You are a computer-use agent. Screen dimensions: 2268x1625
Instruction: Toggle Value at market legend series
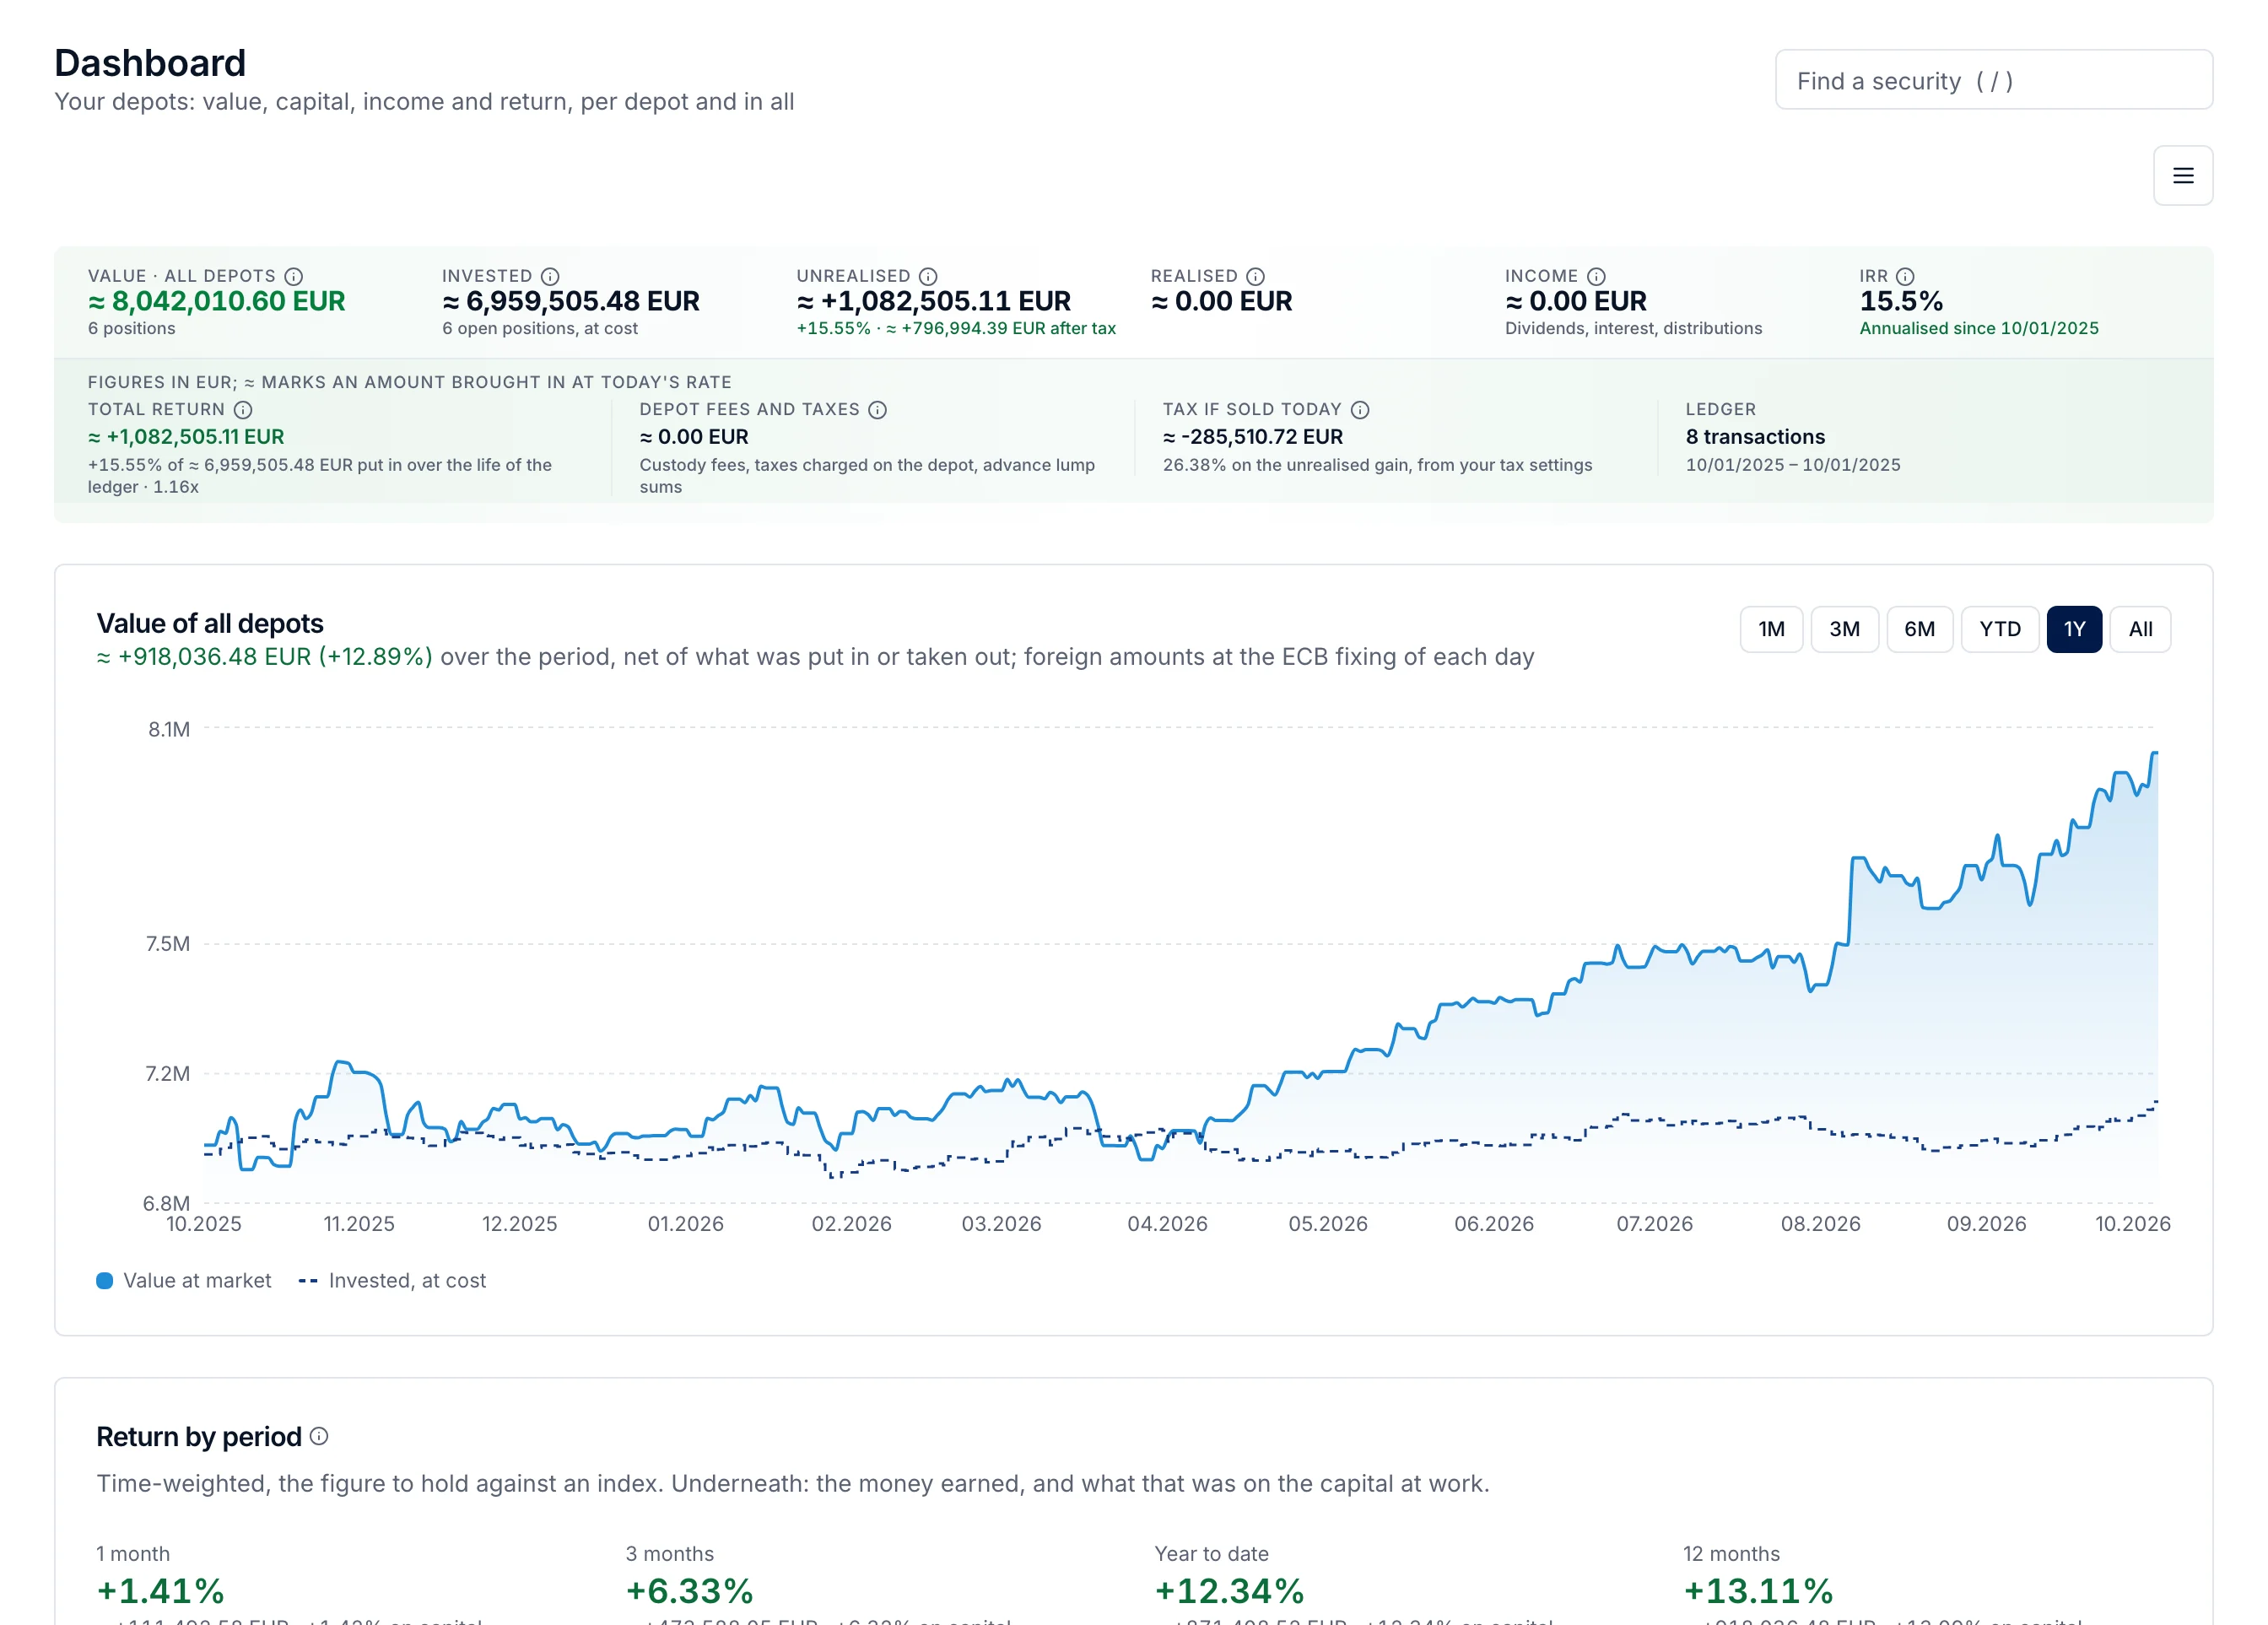point(184,1280)
